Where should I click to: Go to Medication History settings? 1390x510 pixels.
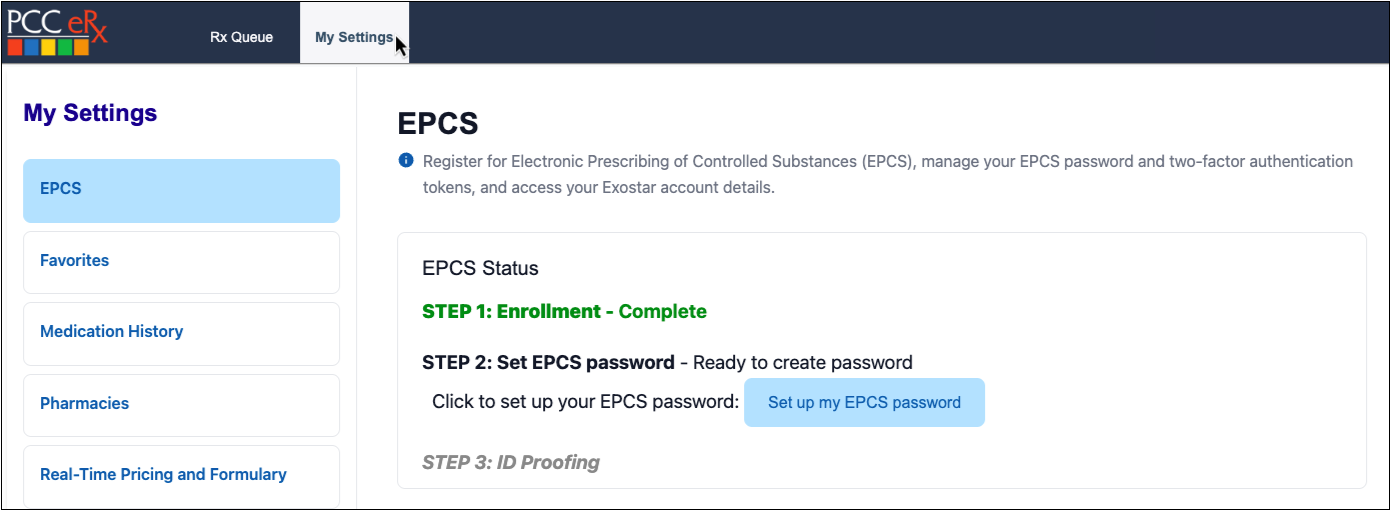click(181, 333)
